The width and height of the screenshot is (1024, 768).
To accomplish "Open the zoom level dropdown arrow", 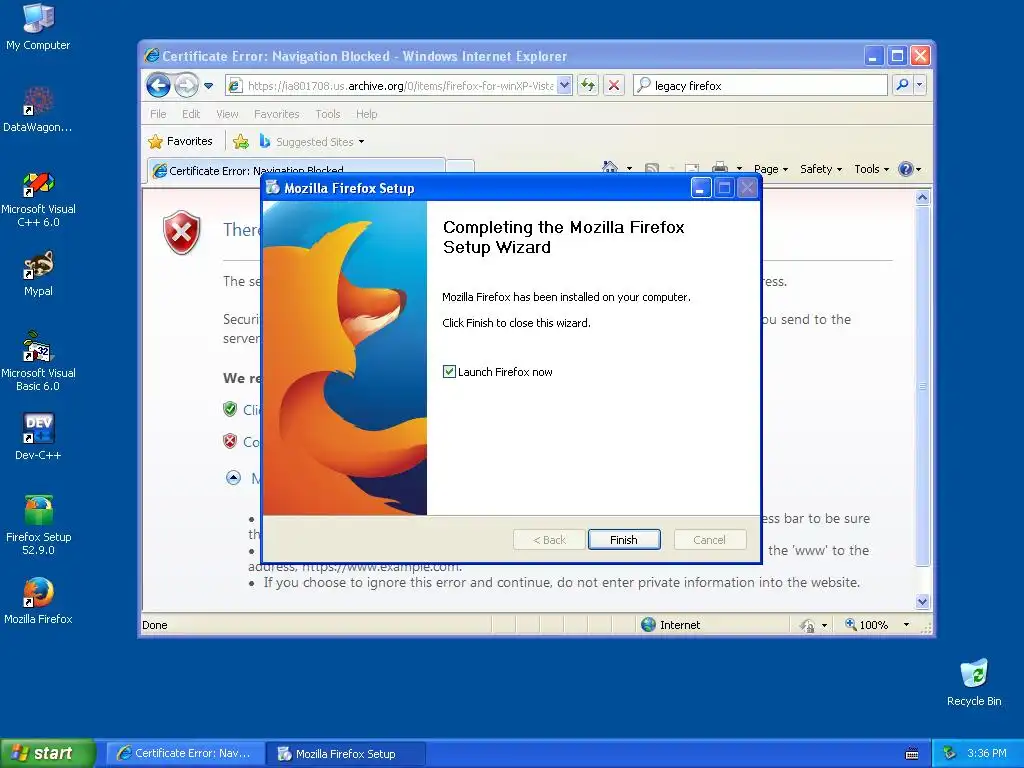I will (906, 625).
